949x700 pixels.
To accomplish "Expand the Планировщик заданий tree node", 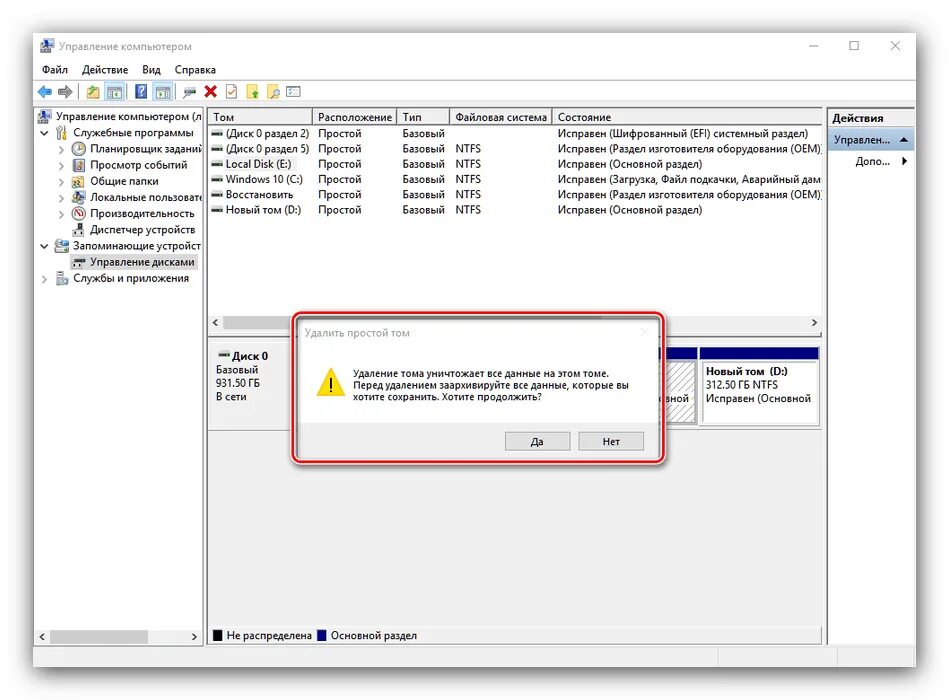I will (62, 147).
